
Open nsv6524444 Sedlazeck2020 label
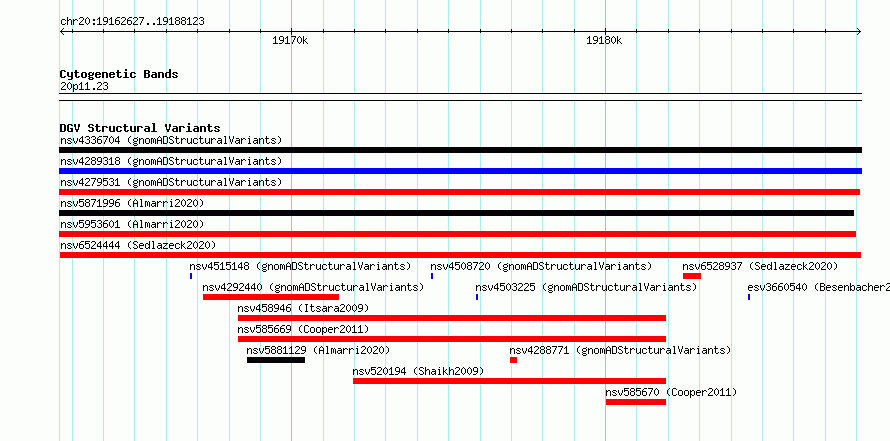tap(138, 245)
